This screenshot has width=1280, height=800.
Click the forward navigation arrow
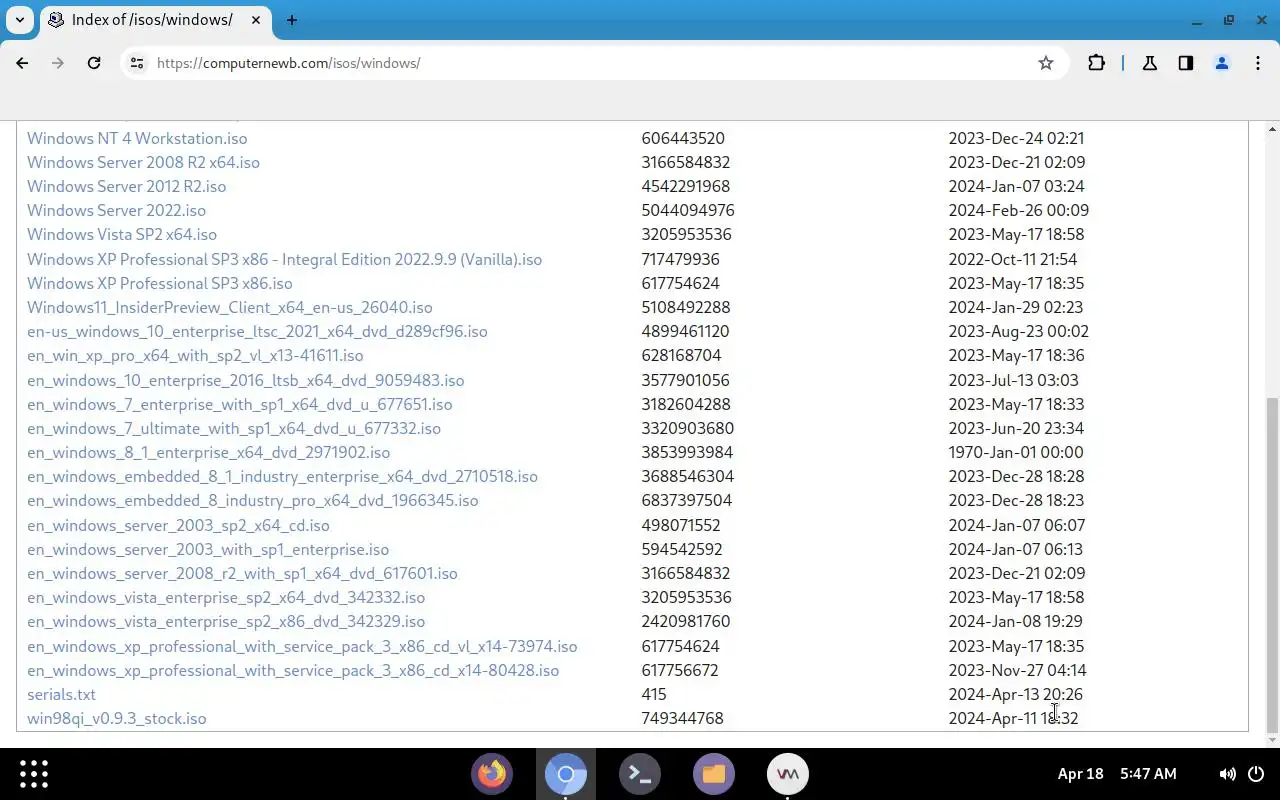point(58,63)
